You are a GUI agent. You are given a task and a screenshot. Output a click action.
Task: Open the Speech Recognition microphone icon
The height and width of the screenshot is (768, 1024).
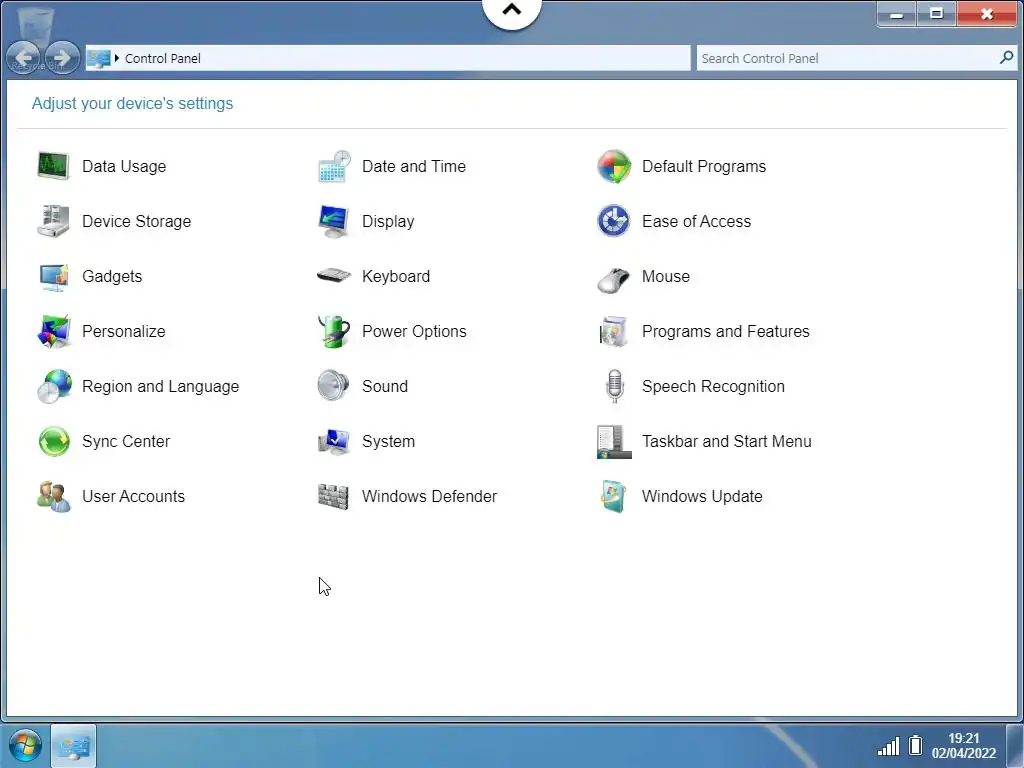click(614, 386)
